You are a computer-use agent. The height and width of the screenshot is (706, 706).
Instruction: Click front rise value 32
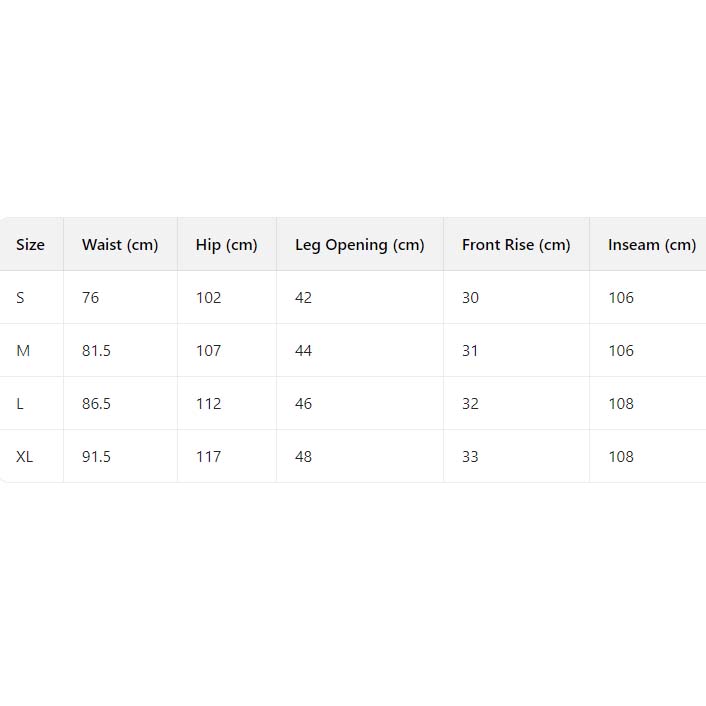470,404
